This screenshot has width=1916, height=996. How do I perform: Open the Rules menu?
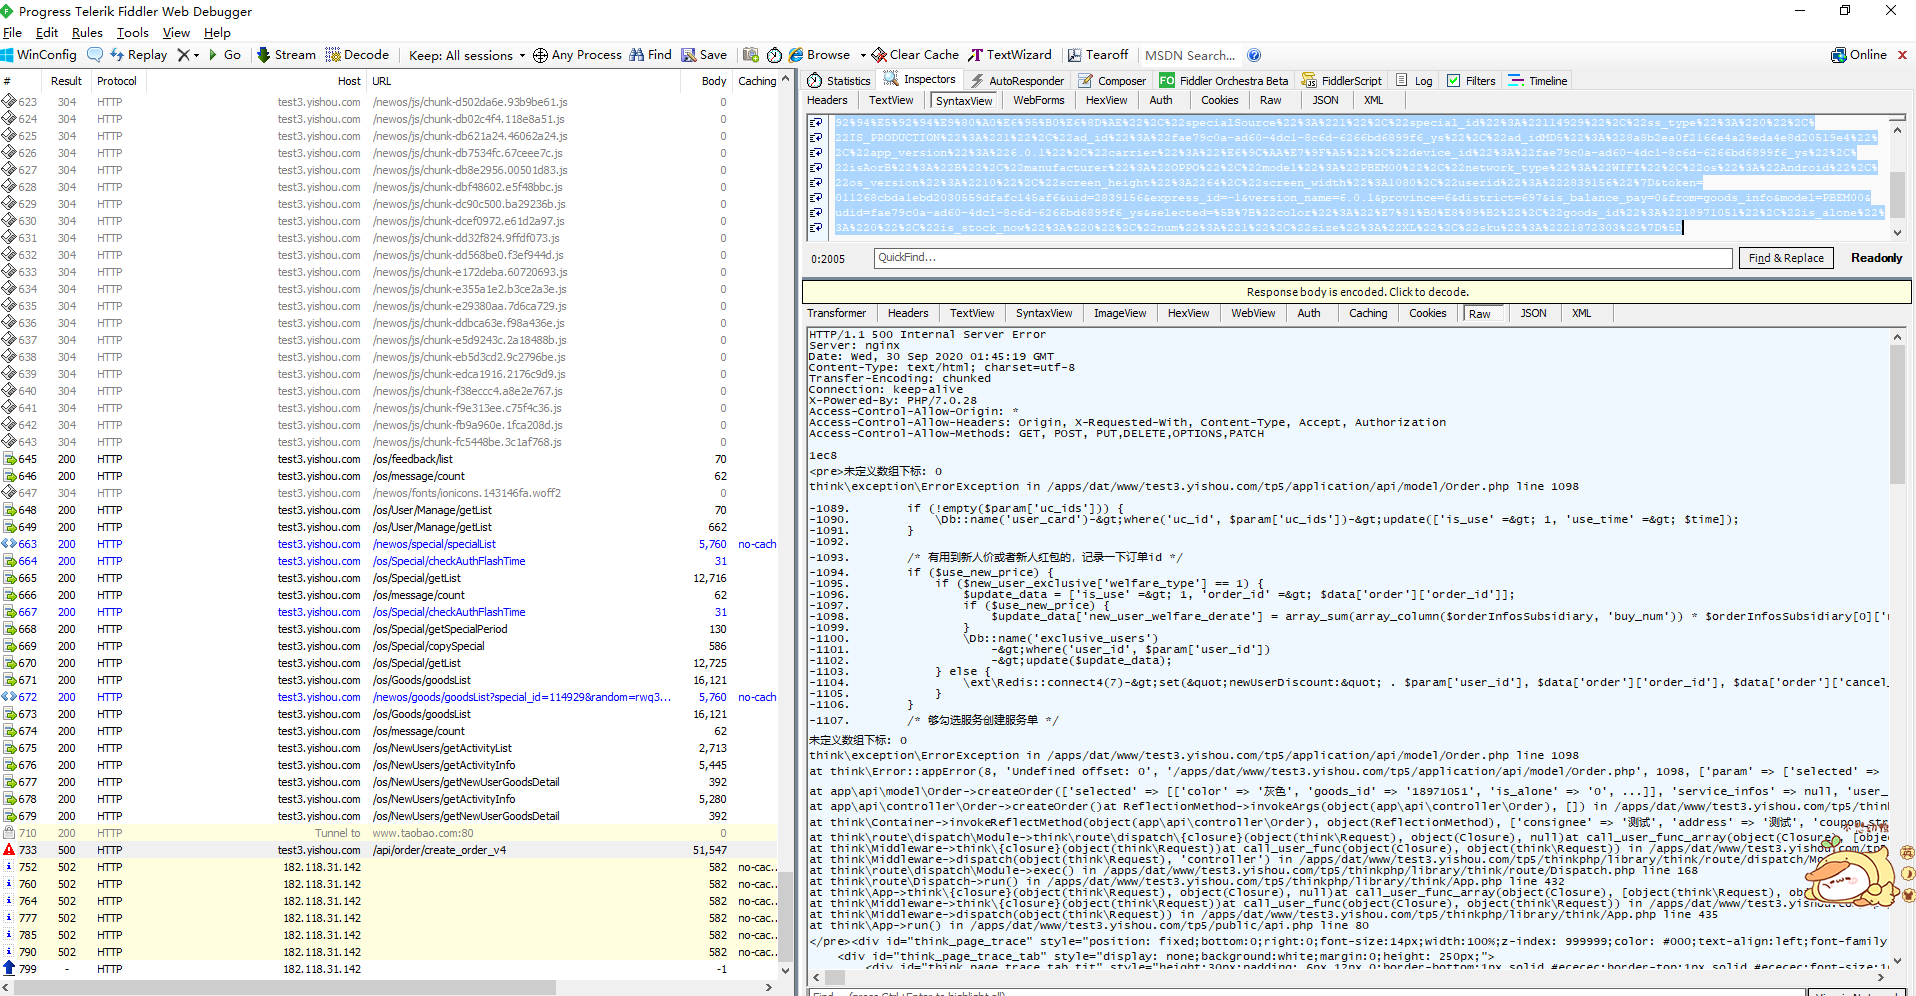[x=87, y=33]
